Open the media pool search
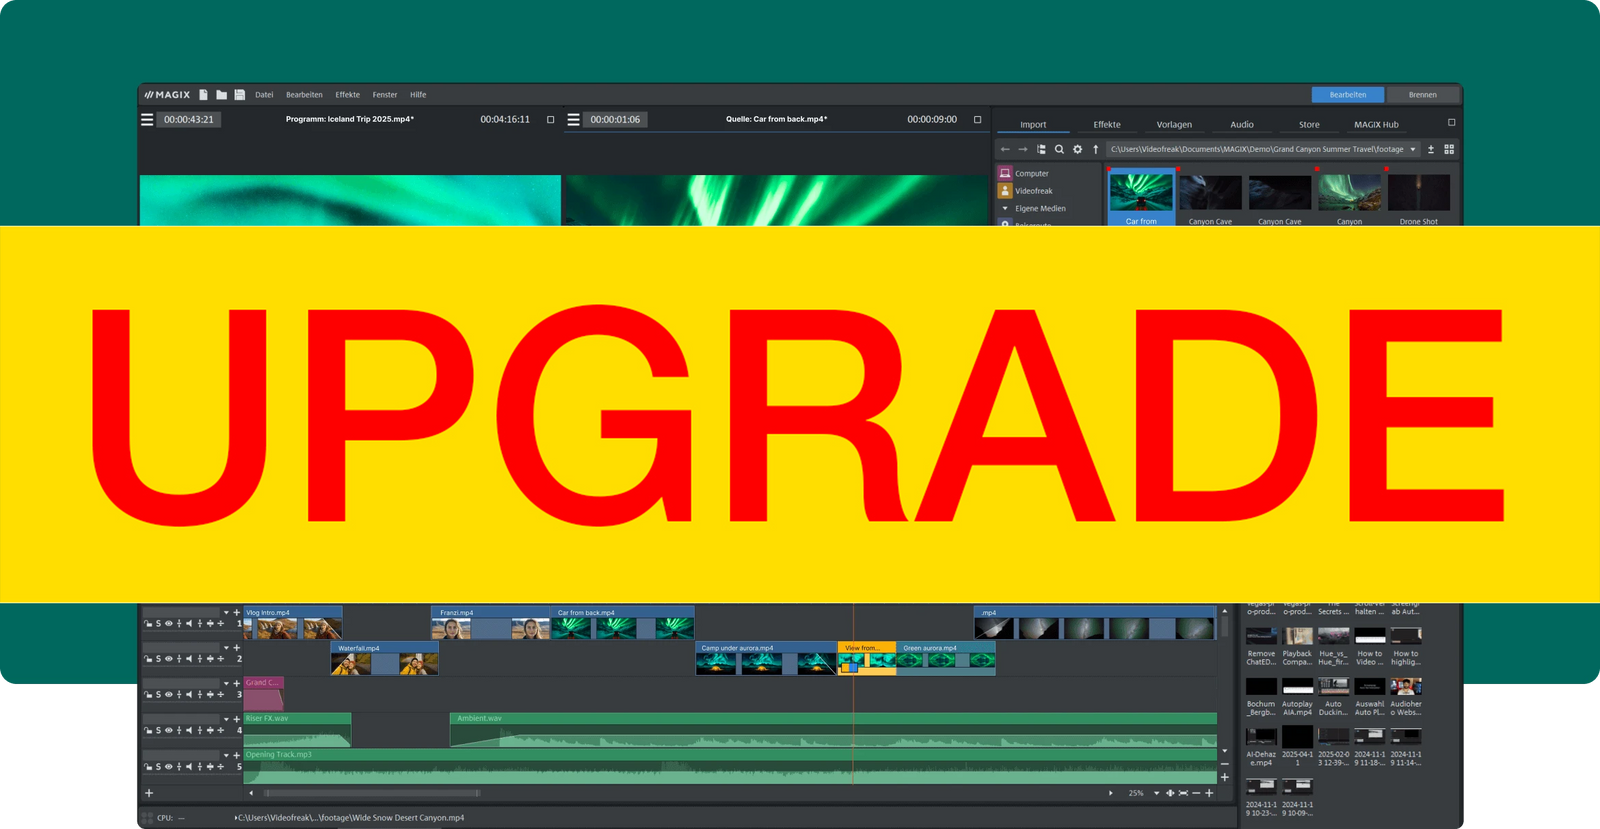Screen dimensions: 1600x829 1059,149
